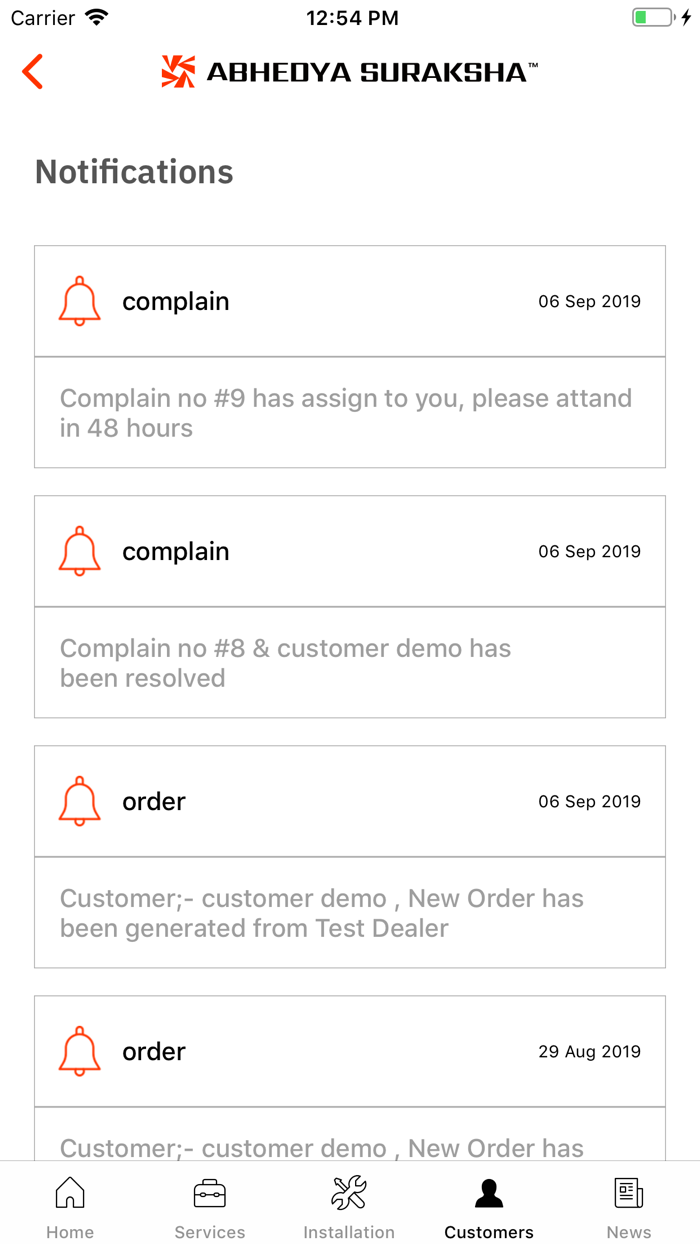Open 06 Sep 'New Order has been generated' message
Viewport: 700px width, 1244px height.
point(322,913)
